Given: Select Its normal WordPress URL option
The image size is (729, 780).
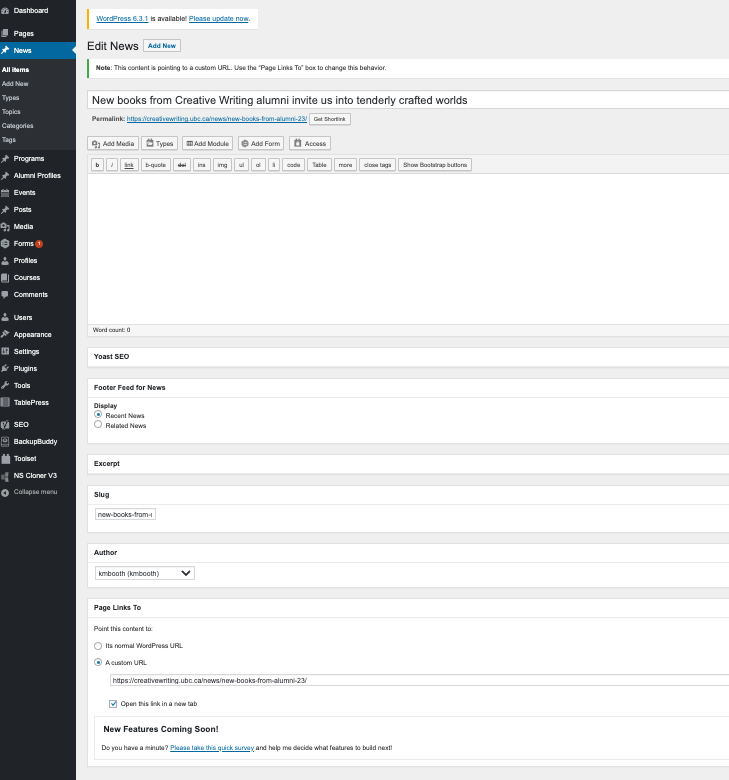Looking at the screenshot, I should 98,646.
